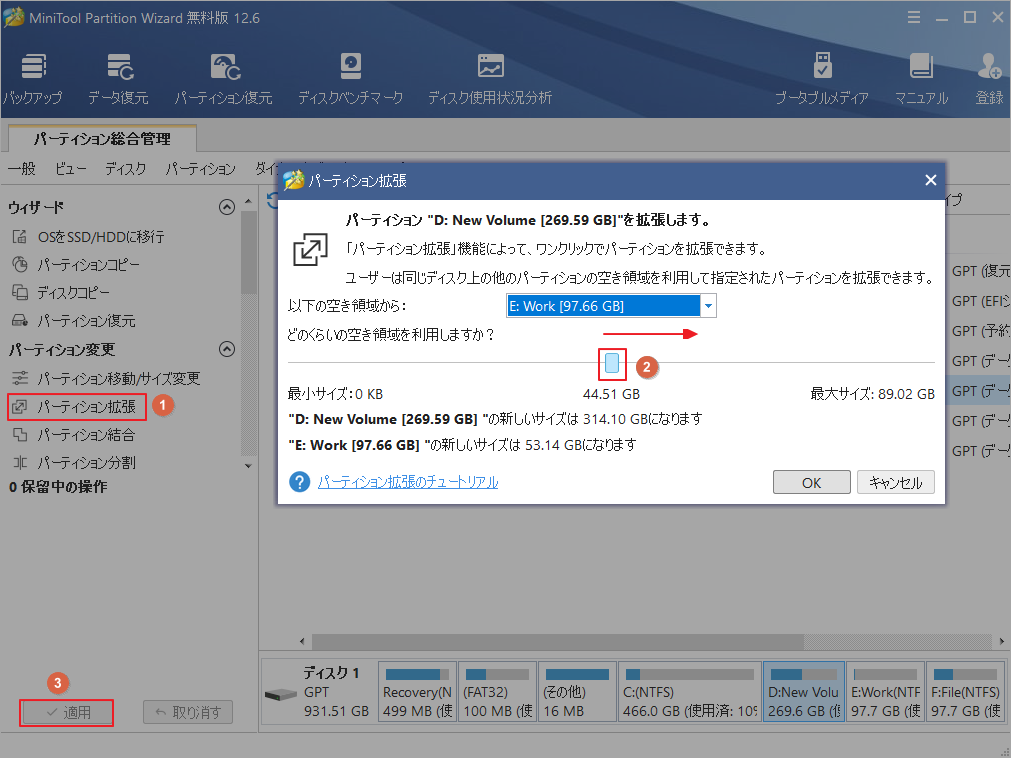Select the C:(NTFS) 466.0 GB partition
This screenshot has height=758, width=1011.
coord(690,692)
